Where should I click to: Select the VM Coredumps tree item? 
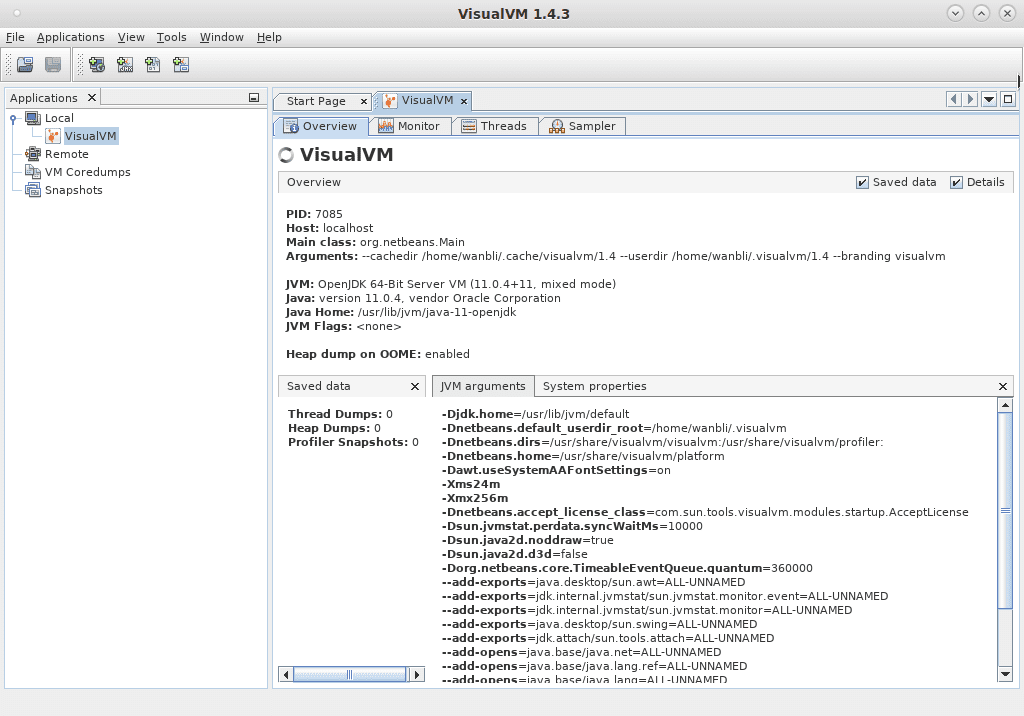[88, 172]
